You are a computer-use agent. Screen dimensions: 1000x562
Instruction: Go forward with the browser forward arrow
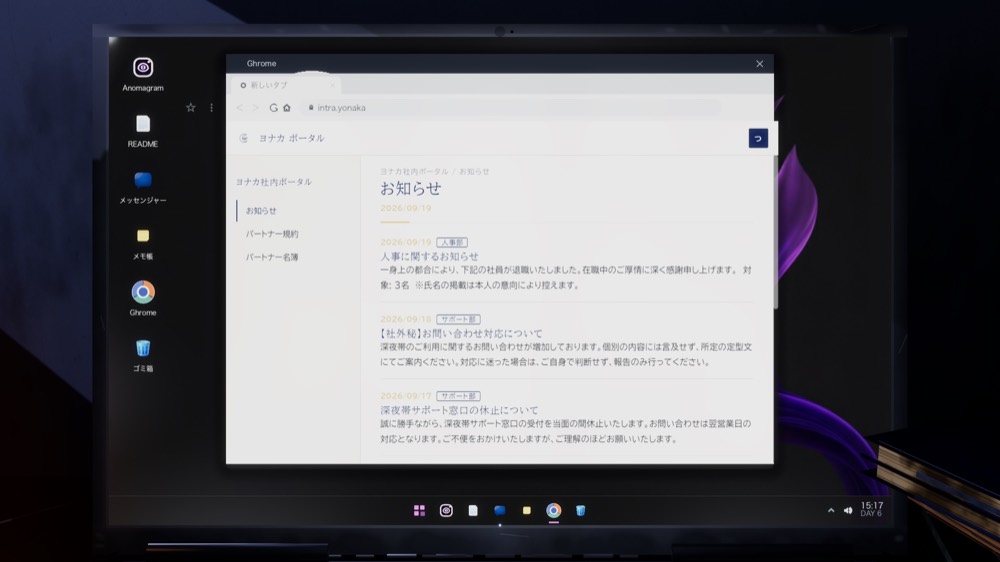pos(255,108)
